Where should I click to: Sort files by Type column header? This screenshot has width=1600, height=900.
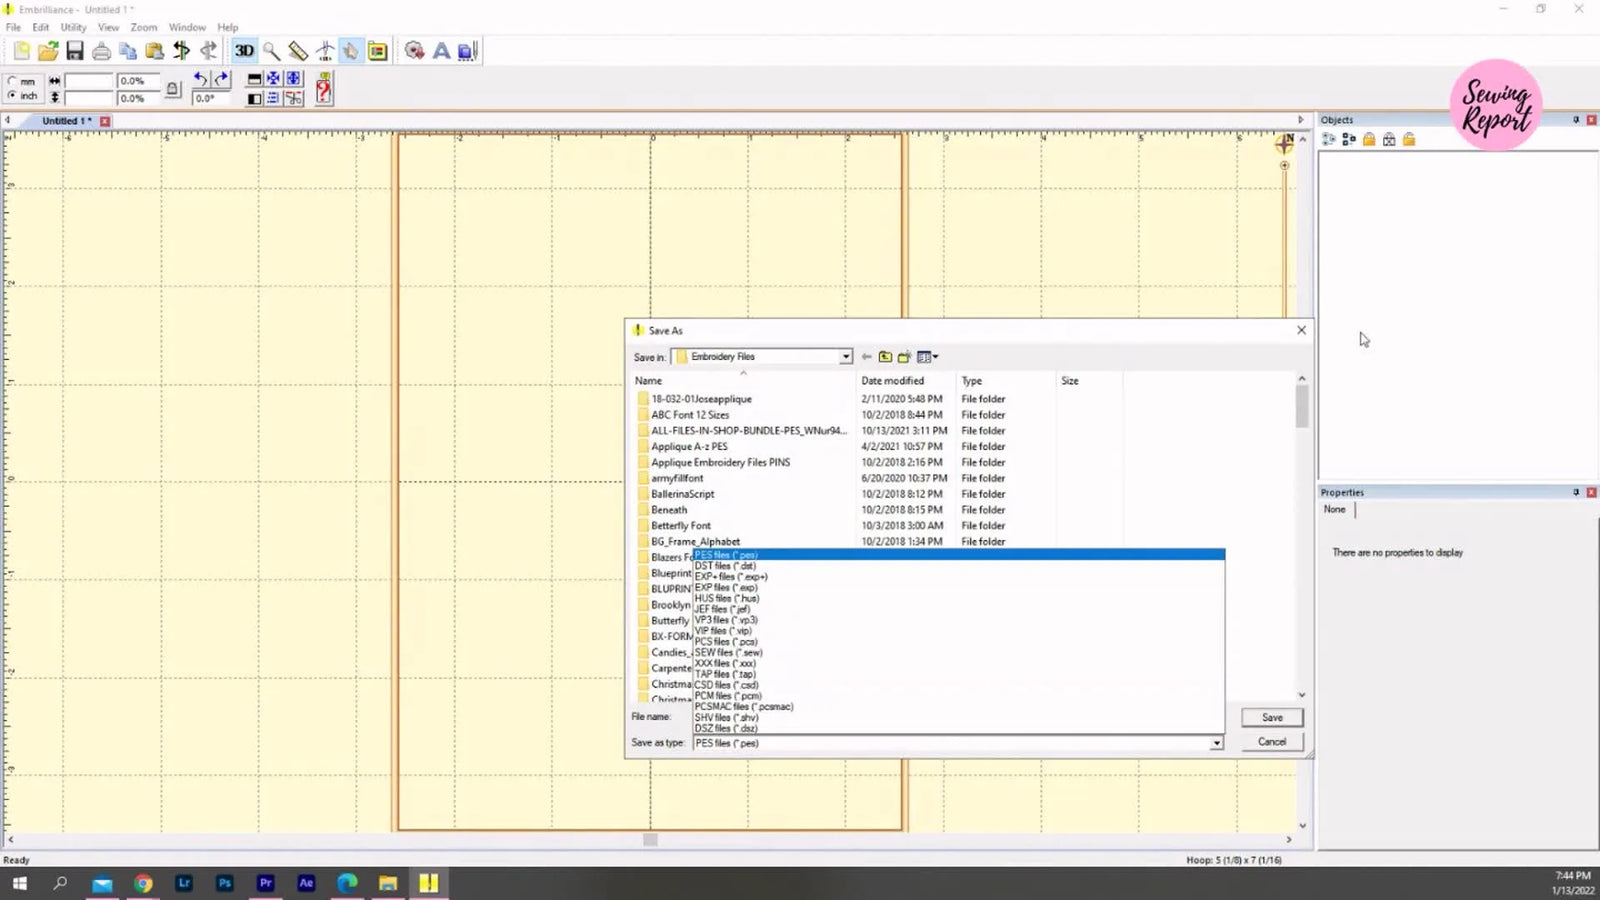coord(1007,381)
